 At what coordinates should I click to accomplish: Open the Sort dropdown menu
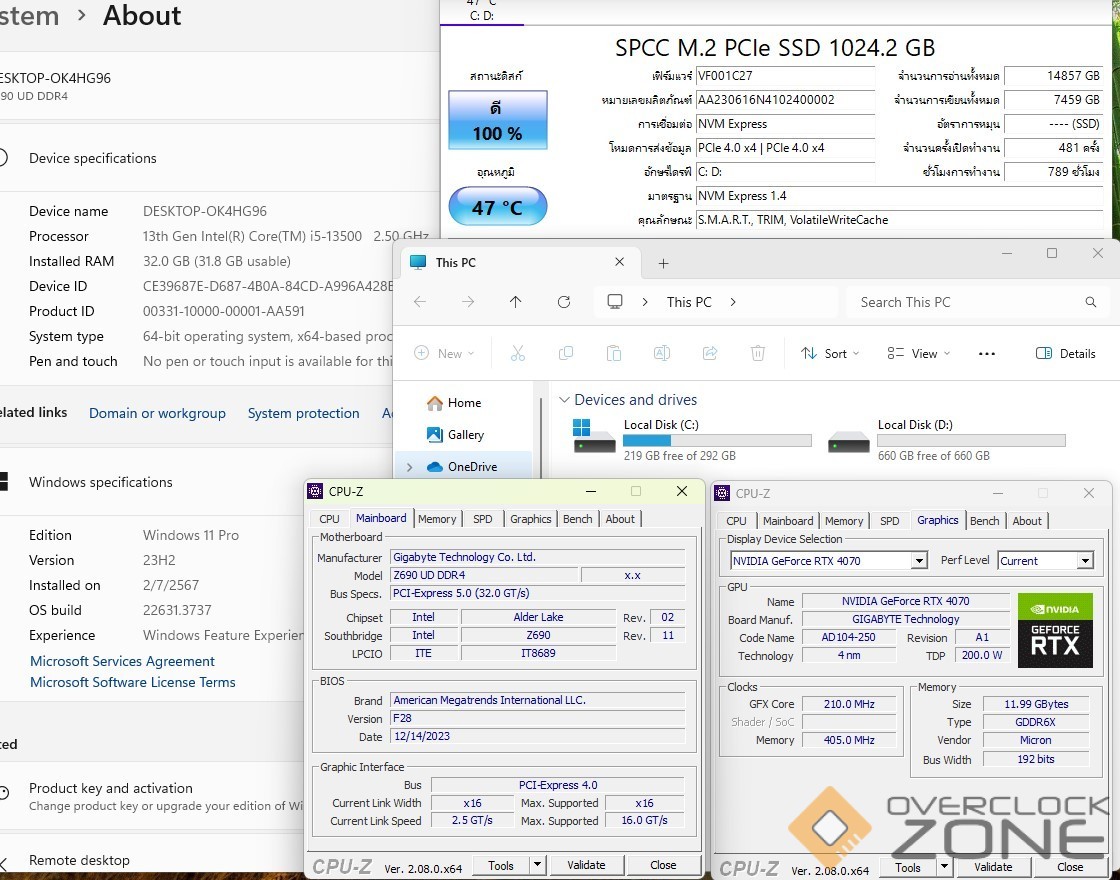coord(830,353)
